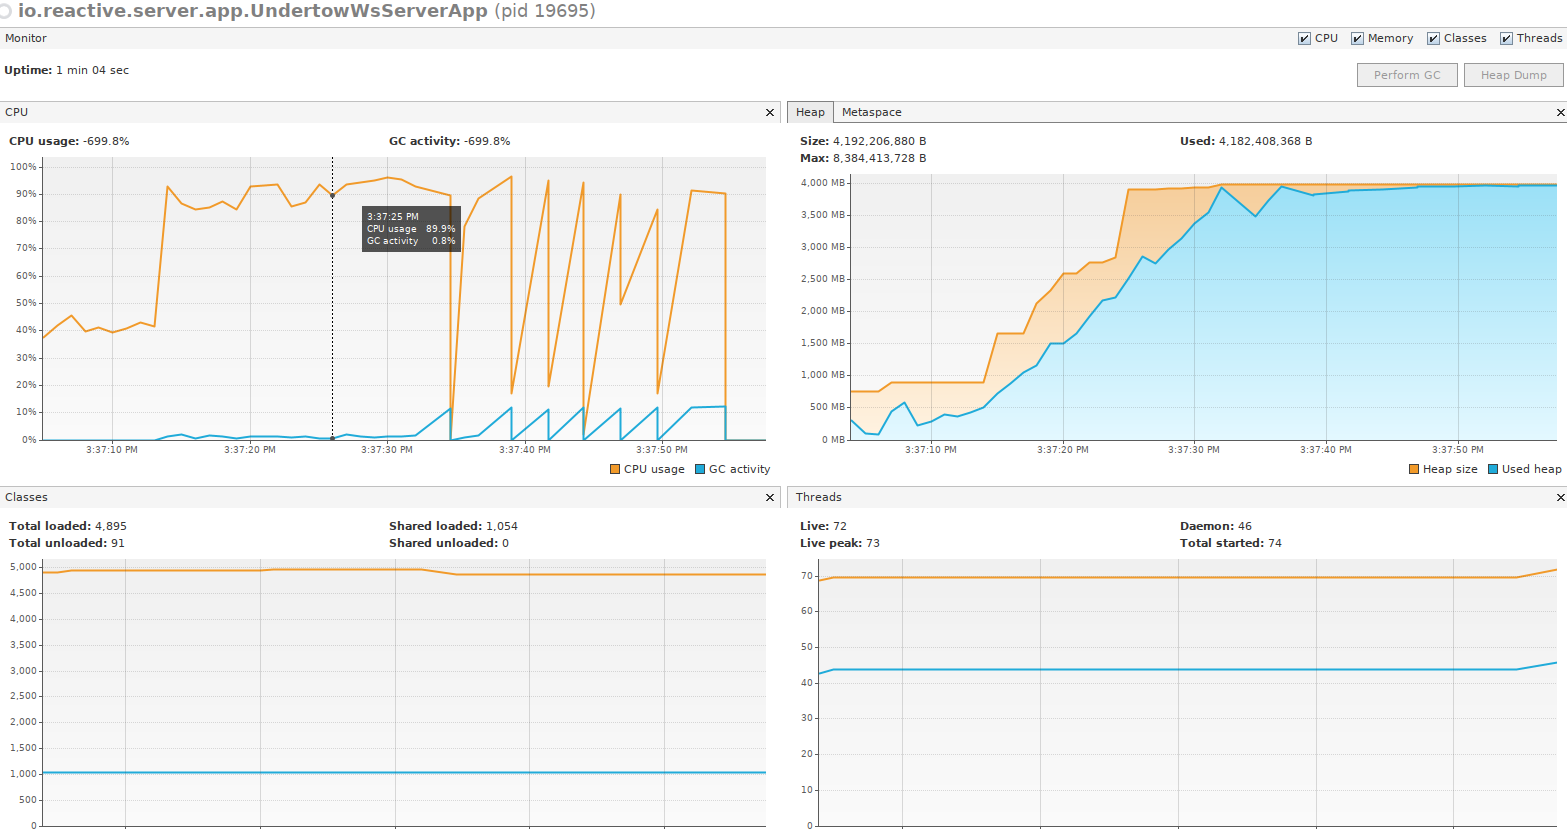The image size is (1567, 829).
Task: Click the Perform GC button
Action: click(1407, 75)
